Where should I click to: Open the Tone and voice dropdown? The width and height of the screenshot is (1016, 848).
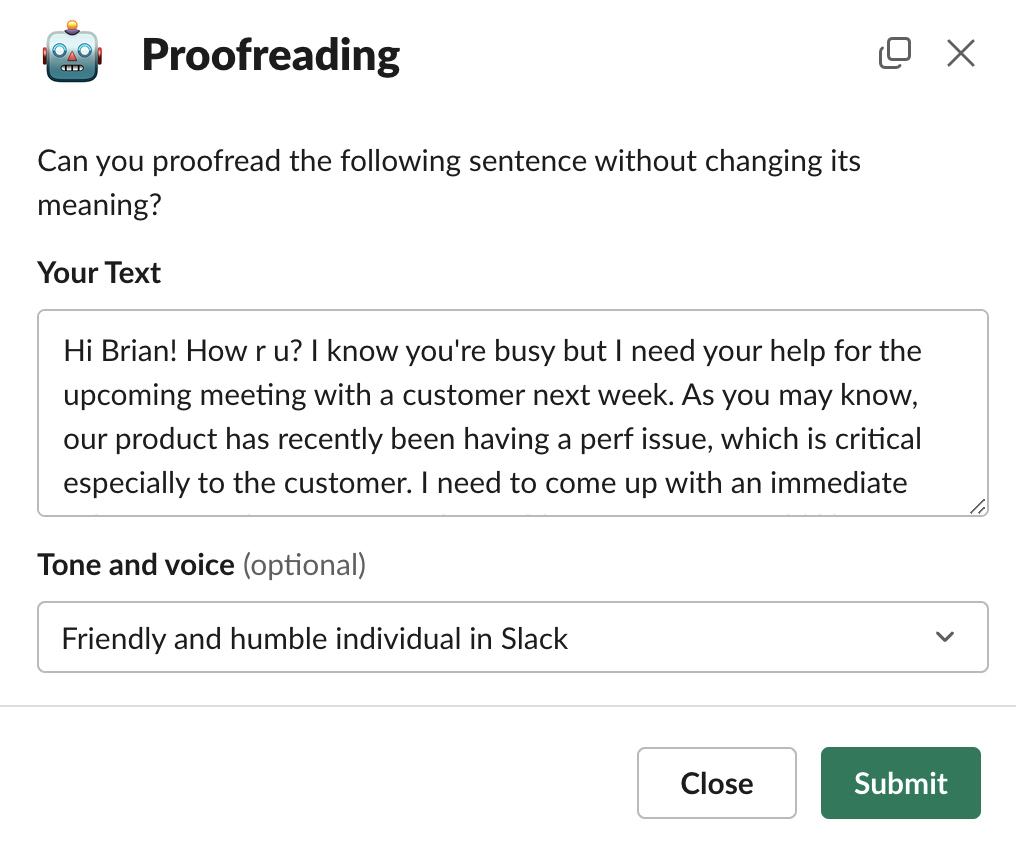(x=512, y=637)
